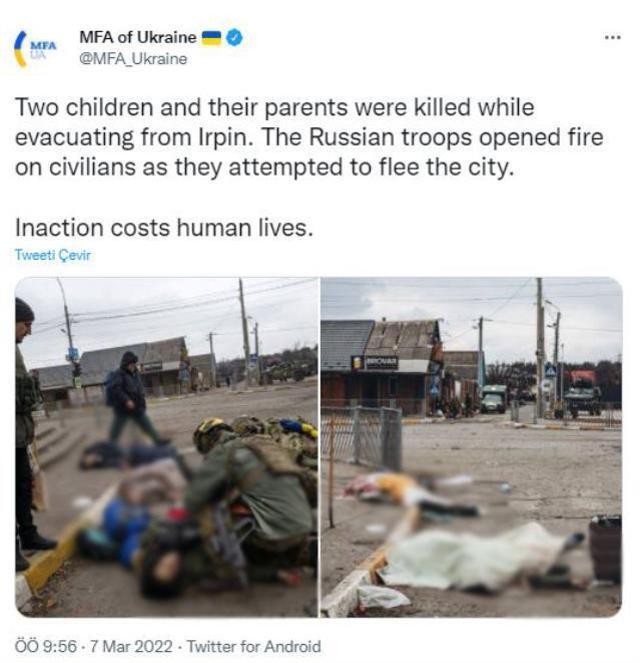640x663 pixels.
Task: Open the MFA of Ukraine display name
Action: point(138,37)
